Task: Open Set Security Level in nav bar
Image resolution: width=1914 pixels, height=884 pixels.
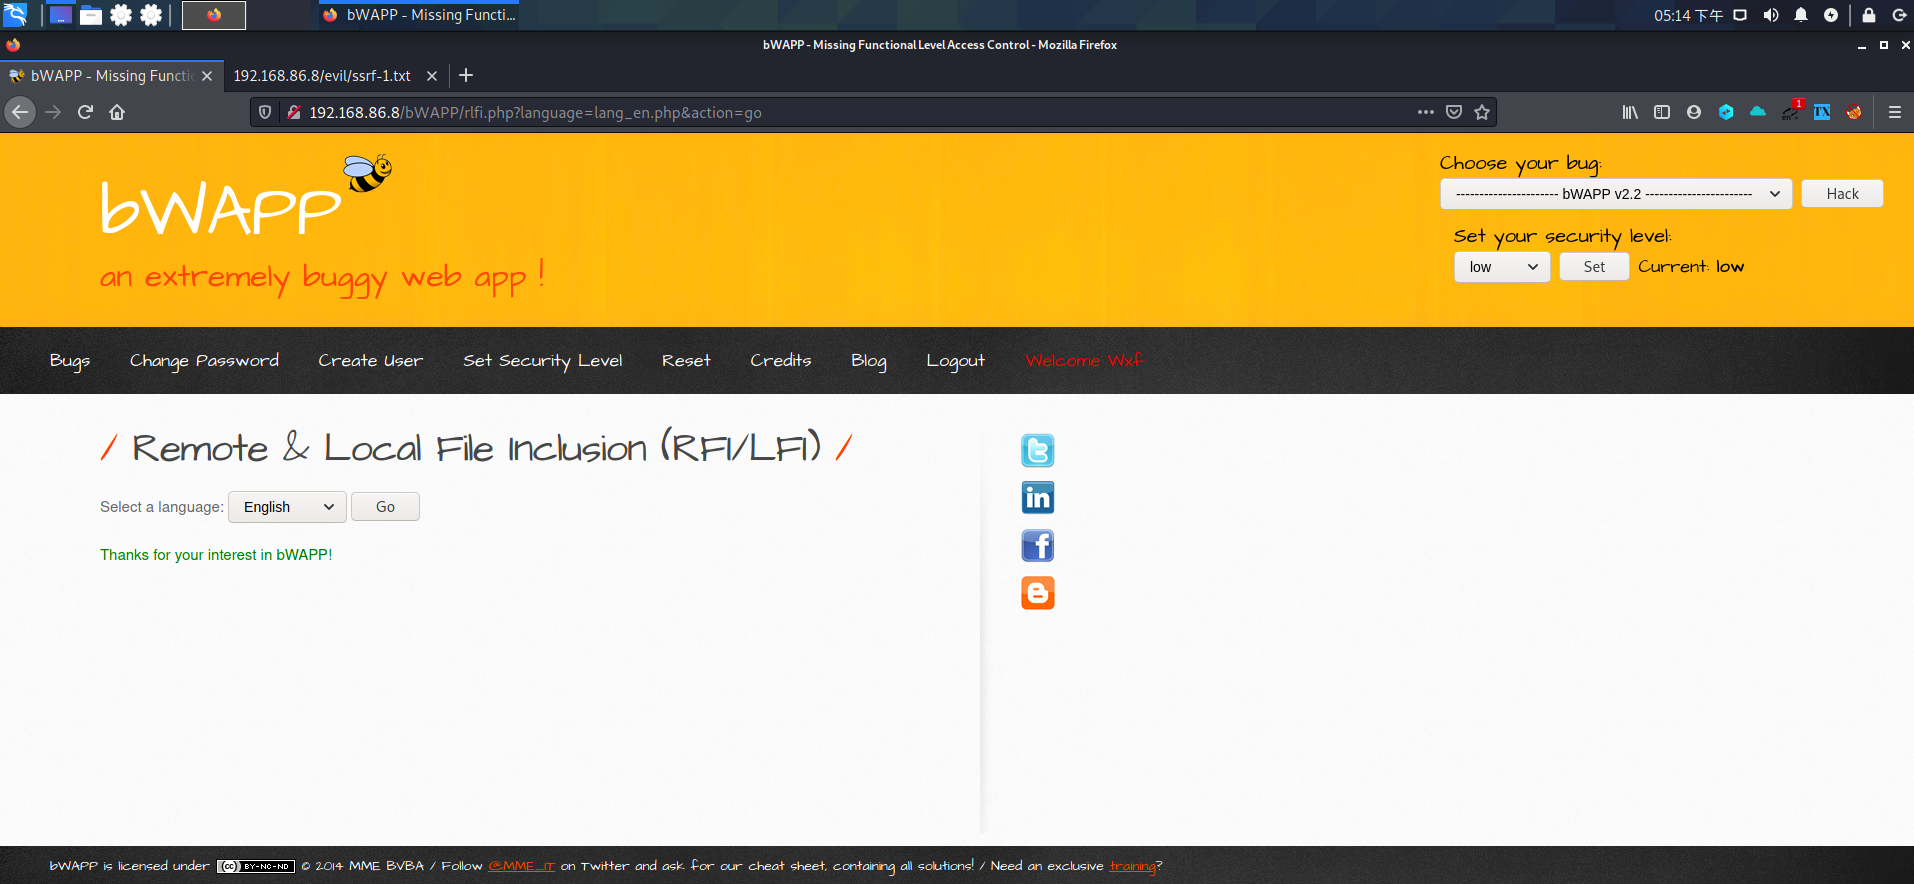Action: point(542,361)
